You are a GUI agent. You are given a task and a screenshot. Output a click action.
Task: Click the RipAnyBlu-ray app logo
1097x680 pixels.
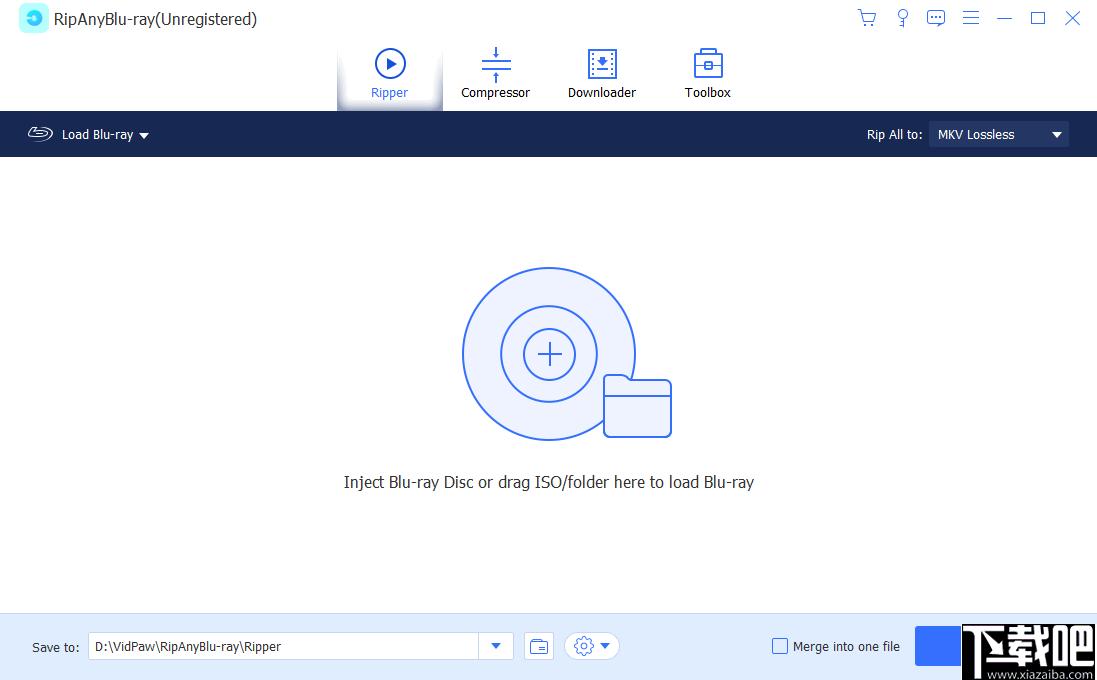pyautogui.click(x=34, y=19)
